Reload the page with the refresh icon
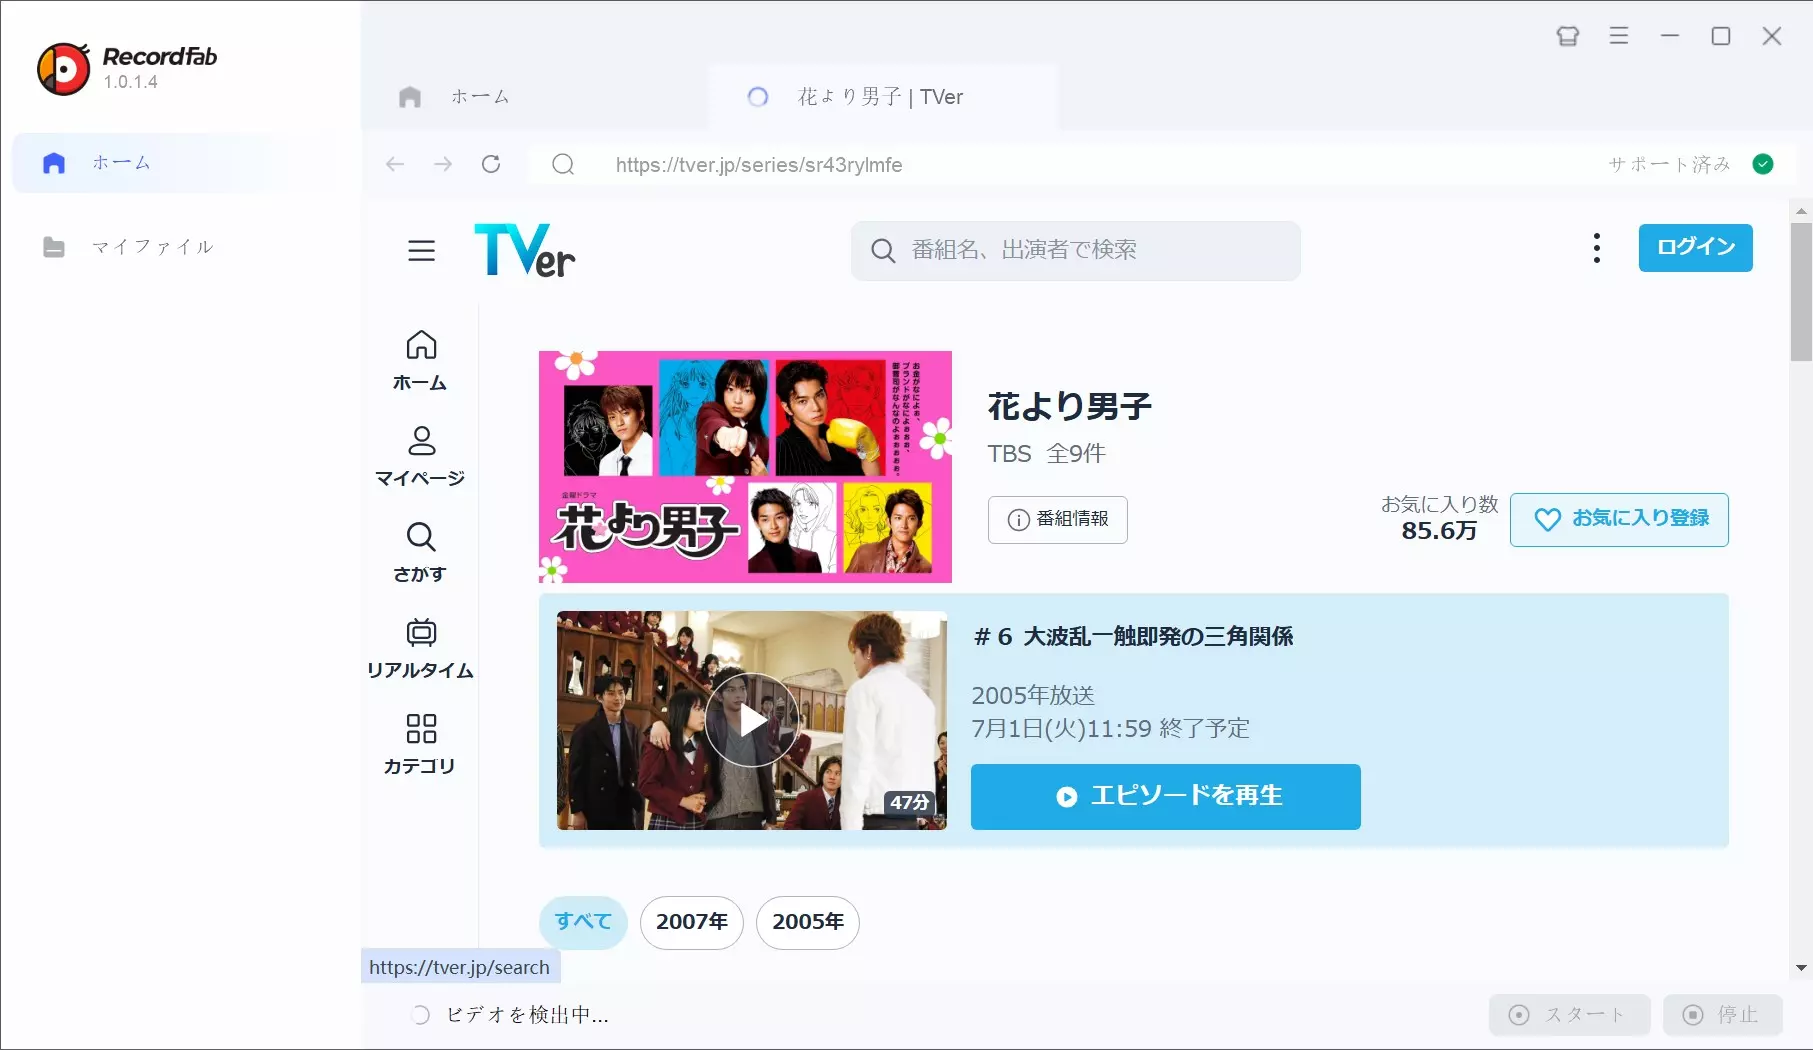The height and width of the screenshot is (1050, 1813). pyautogui.click(x=491, y=164)
